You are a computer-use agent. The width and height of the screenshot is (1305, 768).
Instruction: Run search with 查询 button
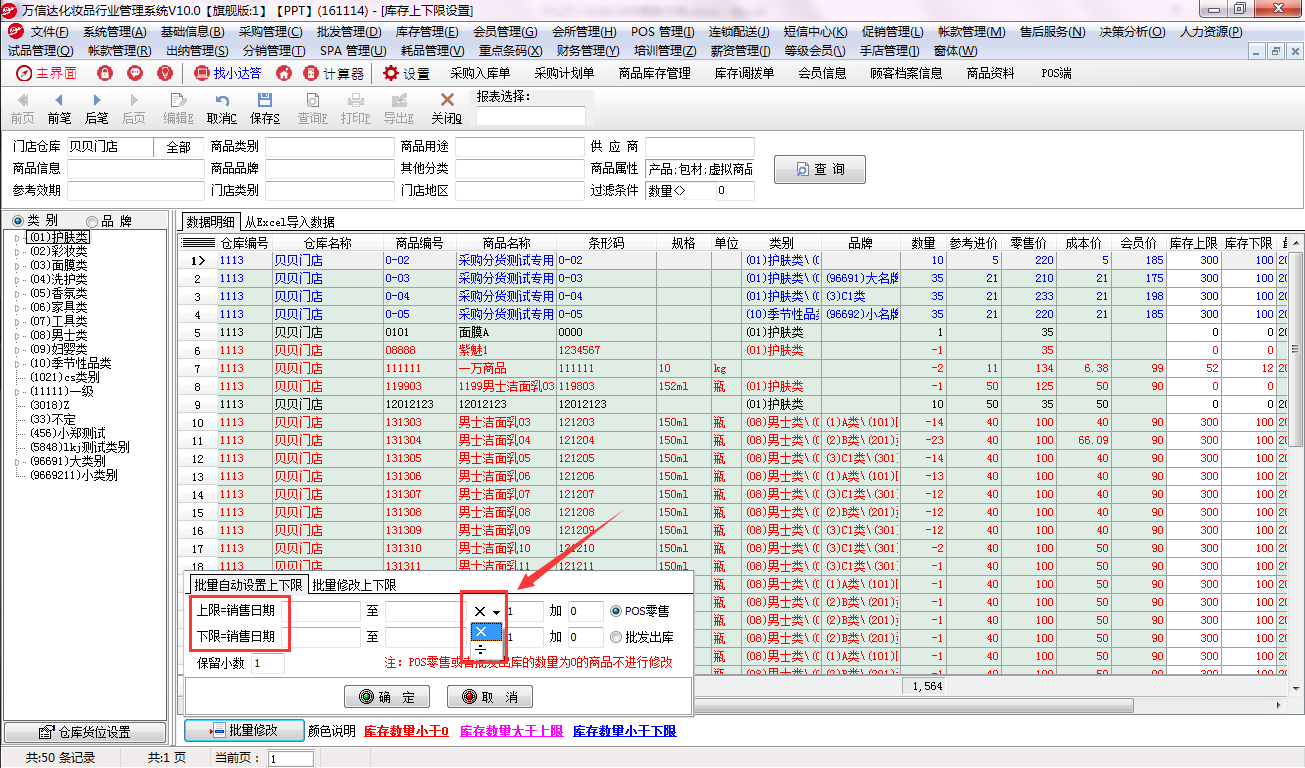point(820,169)
